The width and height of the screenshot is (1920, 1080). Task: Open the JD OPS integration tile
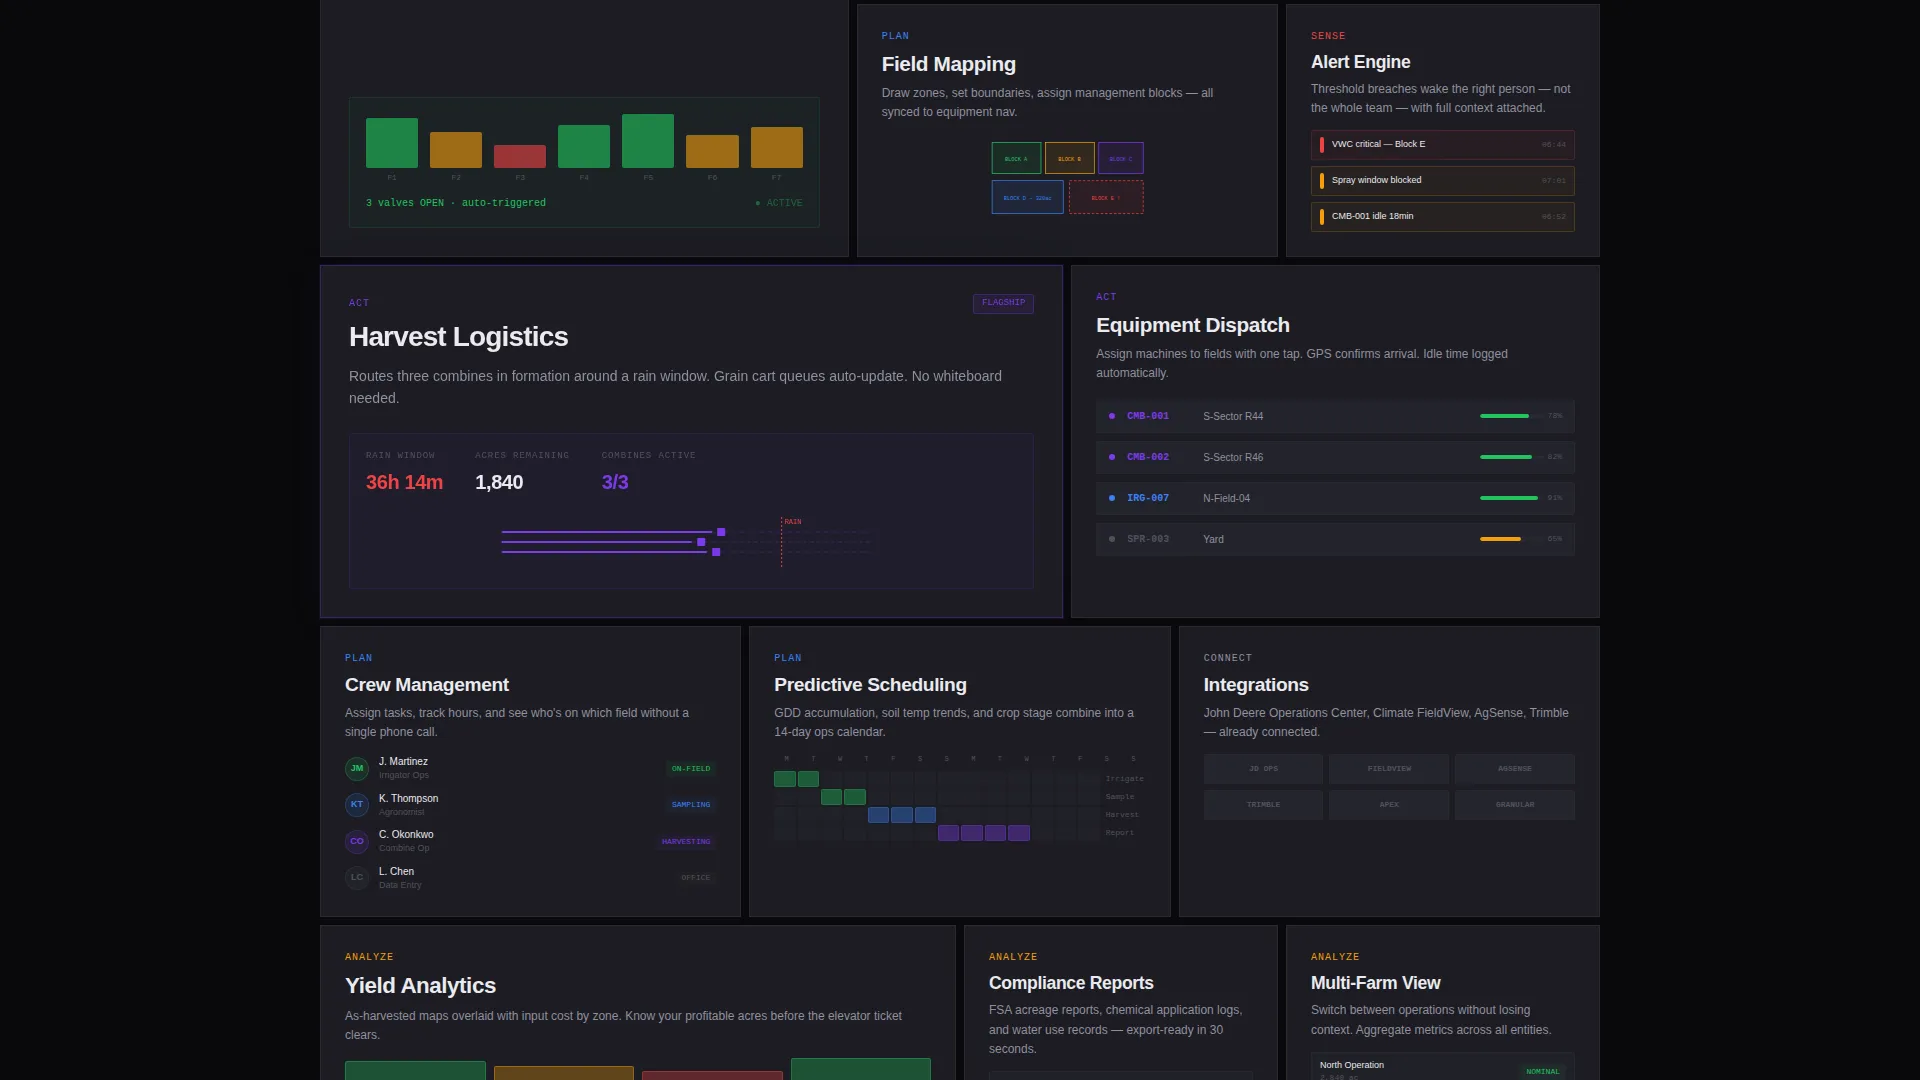coord(1263,769)
